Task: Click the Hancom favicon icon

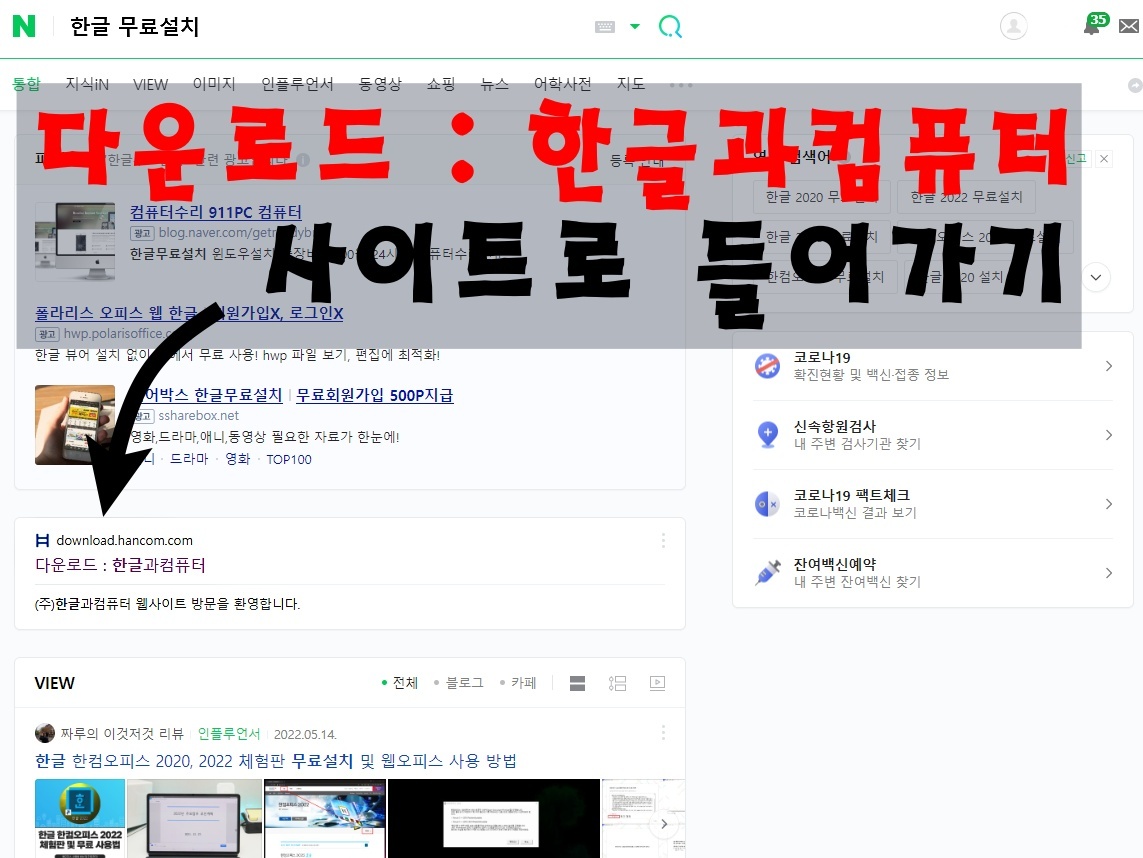Action: 42,540
